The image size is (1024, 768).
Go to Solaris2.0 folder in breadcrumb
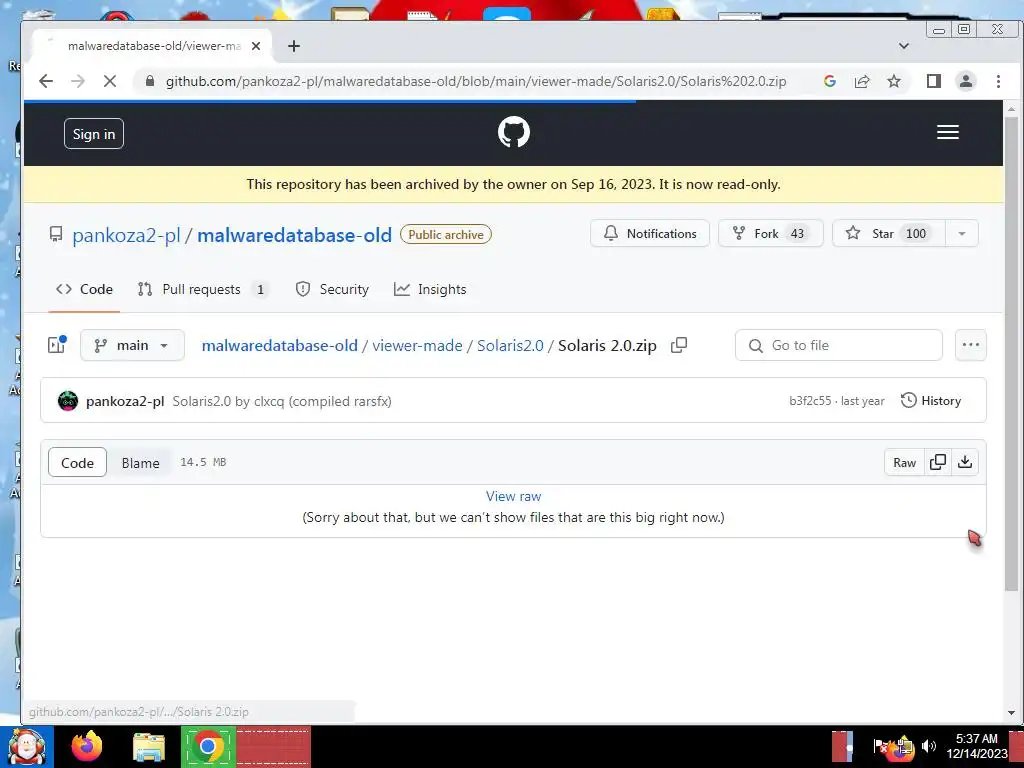coord(510,345)
